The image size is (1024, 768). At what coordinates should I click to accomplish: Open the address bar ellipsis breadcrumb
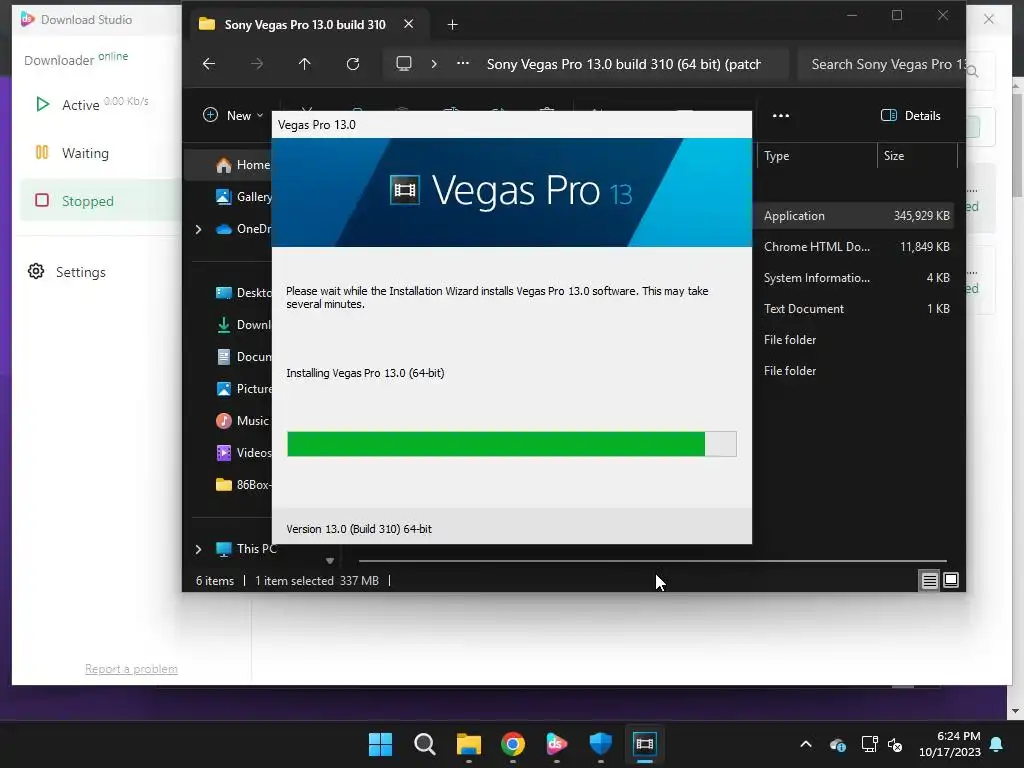(462, 63)
